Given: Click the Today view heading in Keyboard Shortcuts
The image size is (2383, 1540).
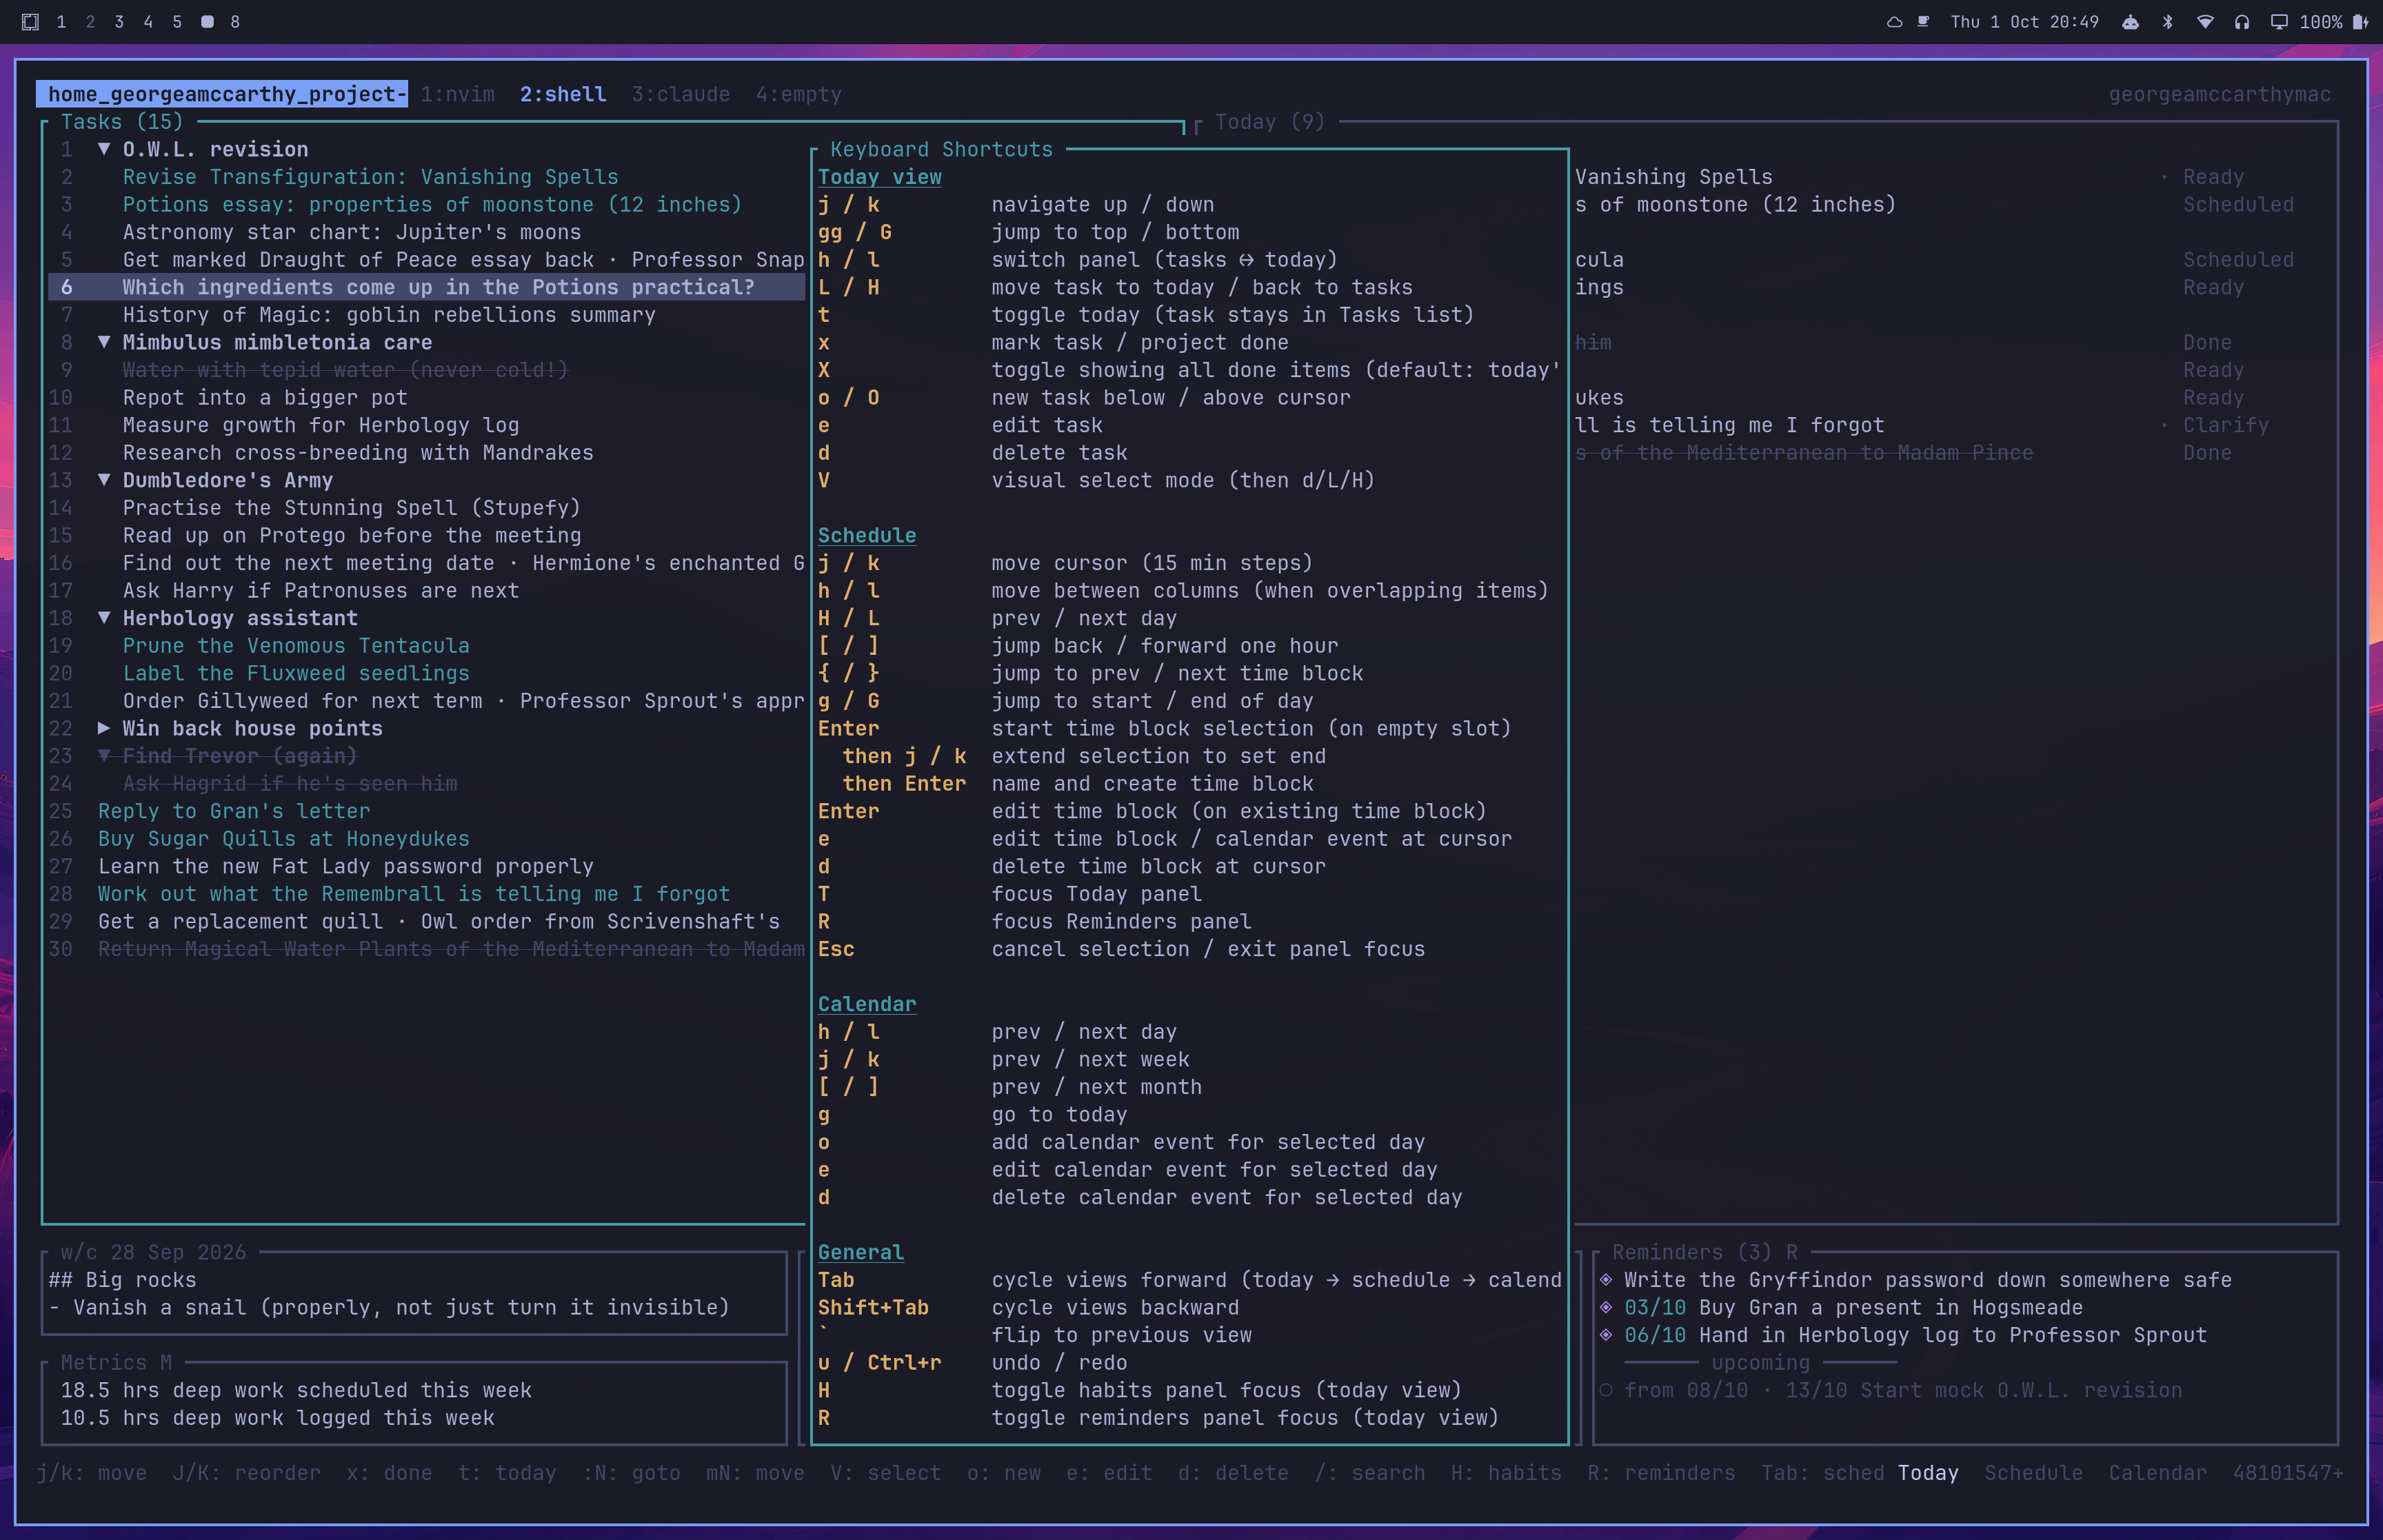Looking at the screenshot, I should tap(880, 177).
